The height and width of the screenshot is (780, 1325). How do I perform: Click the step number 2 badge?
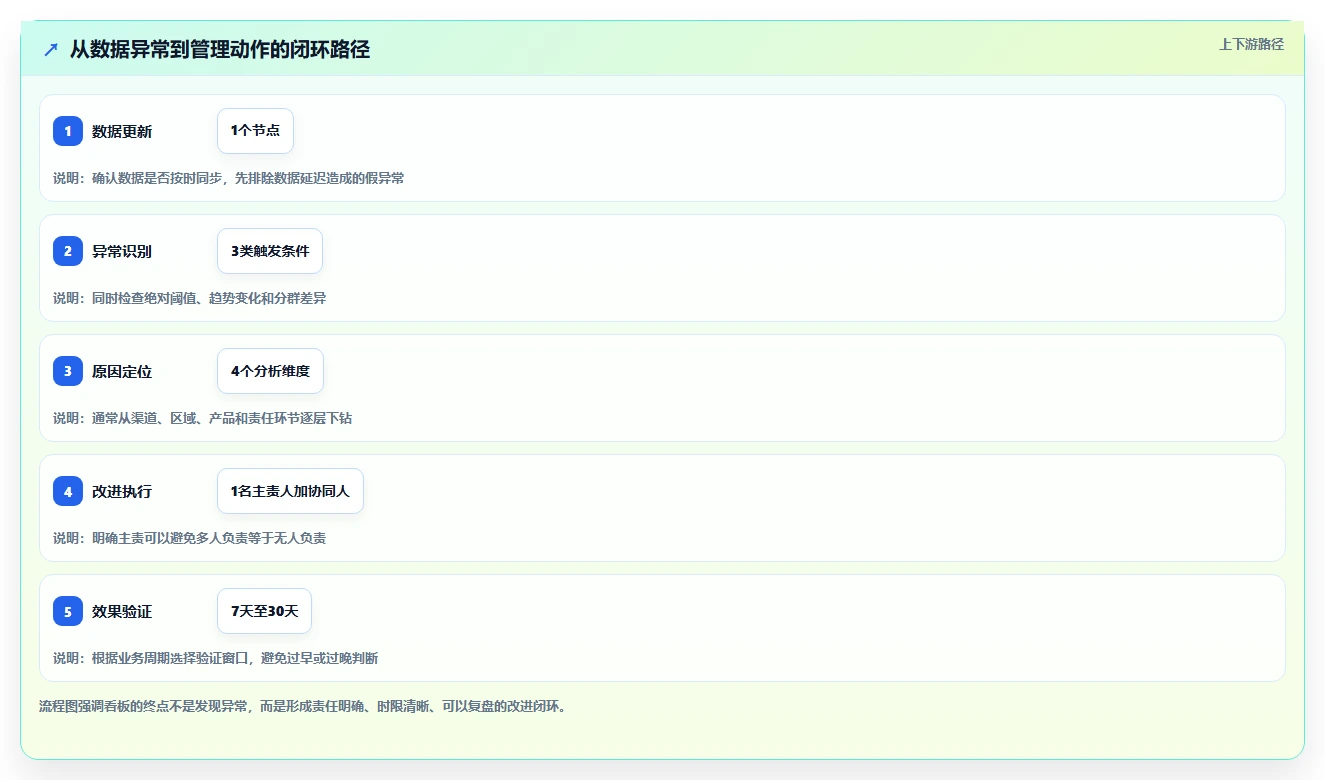(x=68, y=251)
